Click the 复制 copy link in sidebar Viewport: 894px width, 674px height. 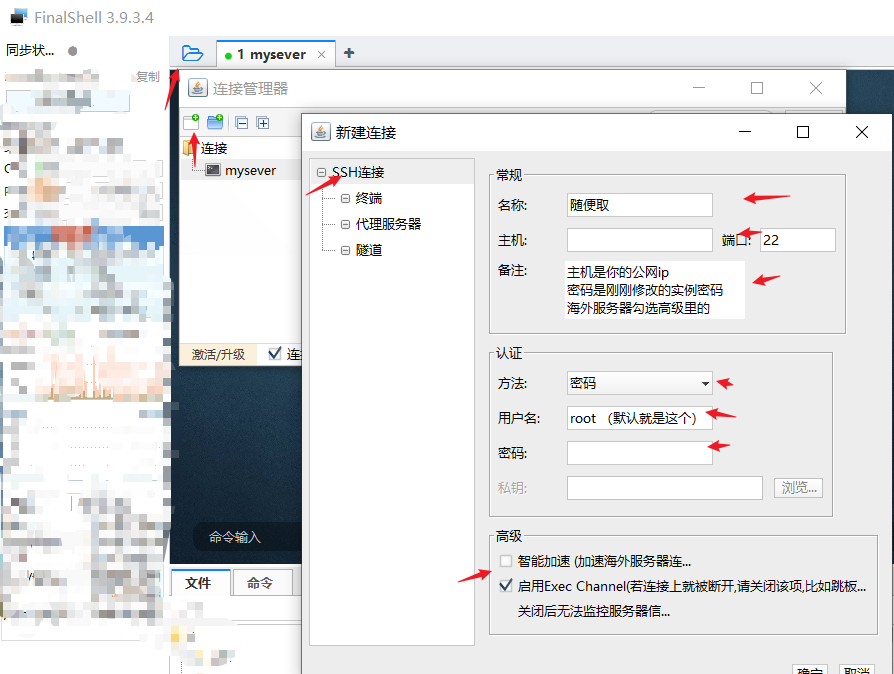pos(148,76)
